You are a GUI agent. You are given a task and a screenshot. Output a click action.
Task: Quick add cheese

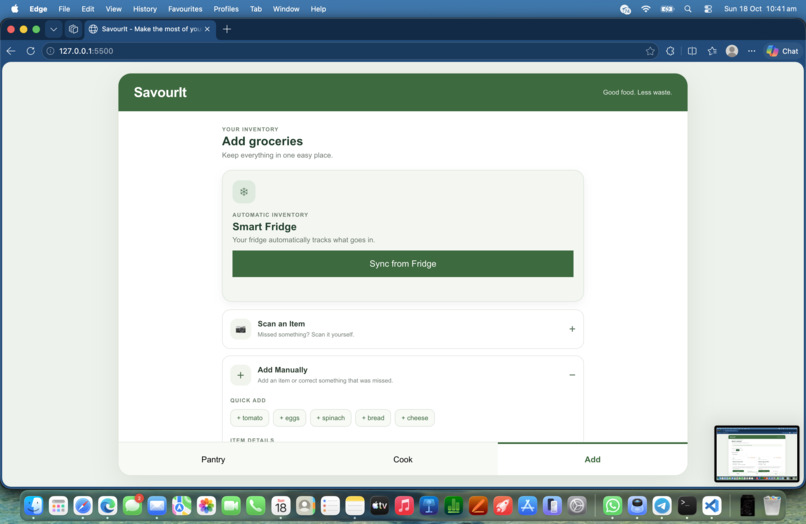pyautogui.click(x=415, y=418)
